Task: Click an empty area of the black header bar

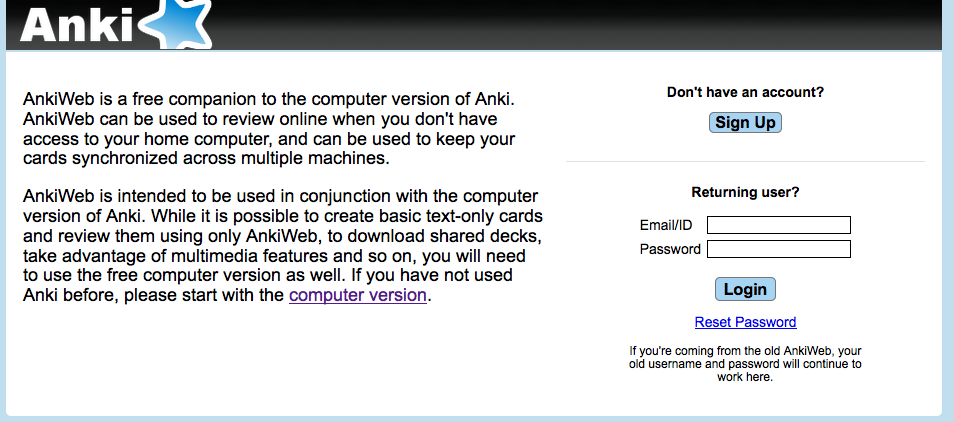Action: pyautogui.click(x=578, y=24)
